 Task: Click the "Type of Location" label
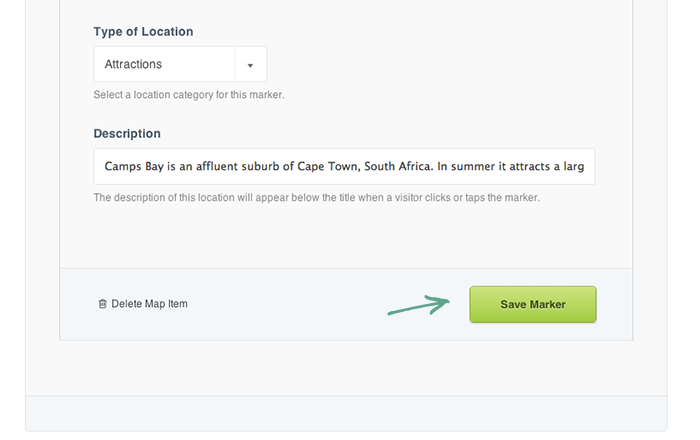(143, 32)
